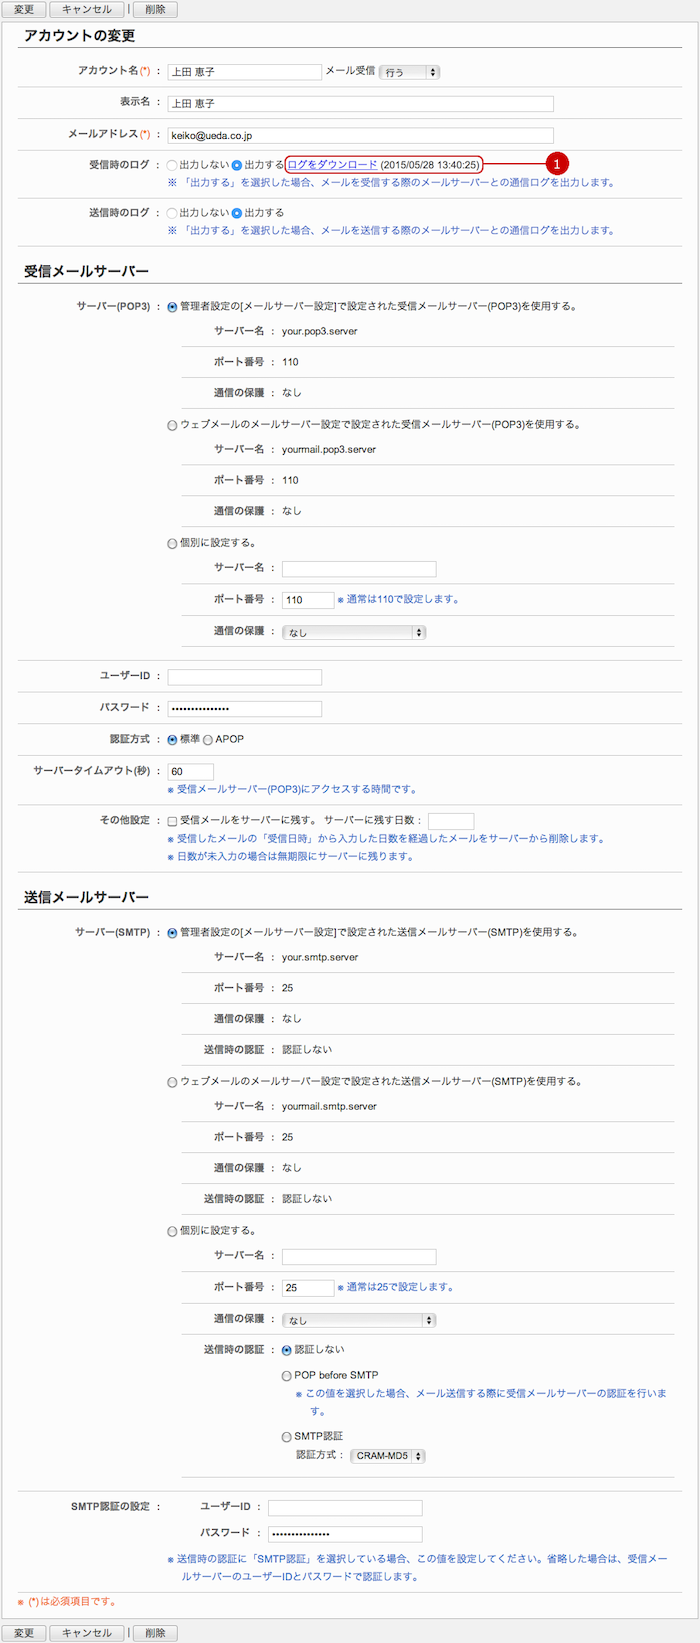The image size is (700, 1643).
Task: Click the yourmail.pop3.server value text
Action: pos(329,450)
